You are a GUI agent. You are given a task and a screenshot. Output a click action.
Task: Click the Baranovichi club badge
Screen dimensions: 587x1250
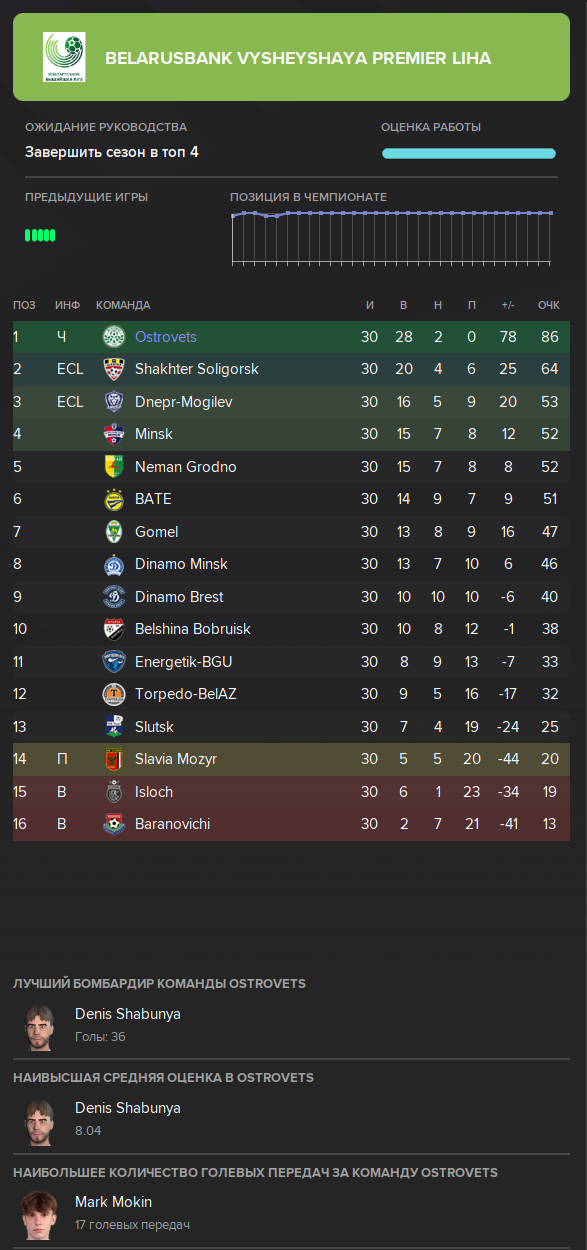tap(114, 824)
